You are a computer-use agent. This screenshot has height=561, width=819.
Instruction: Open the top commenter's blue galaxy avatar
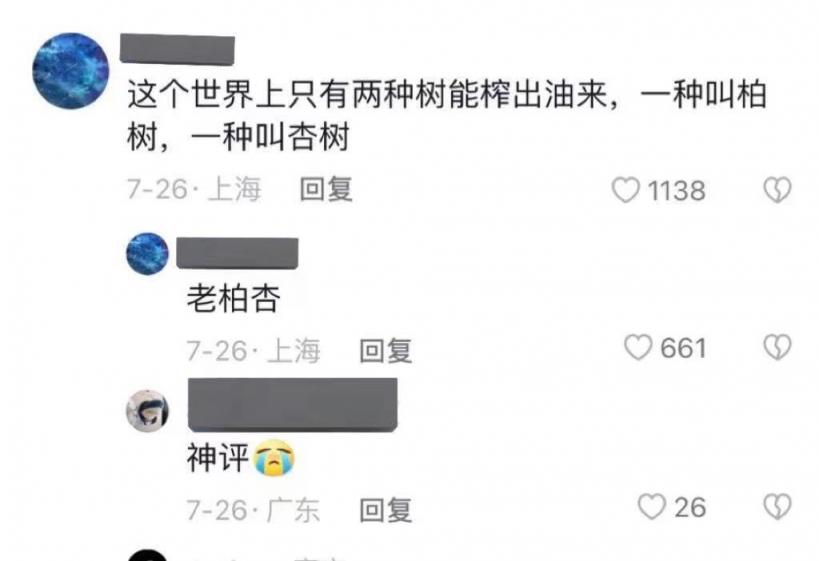[x=71, y=71]
